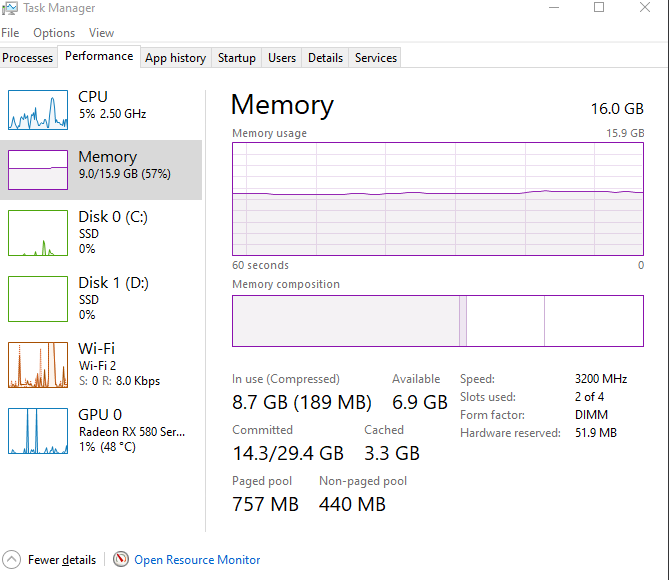669x580 pixels.
Task: Go to the Startup tab
Action: [237, 58]
